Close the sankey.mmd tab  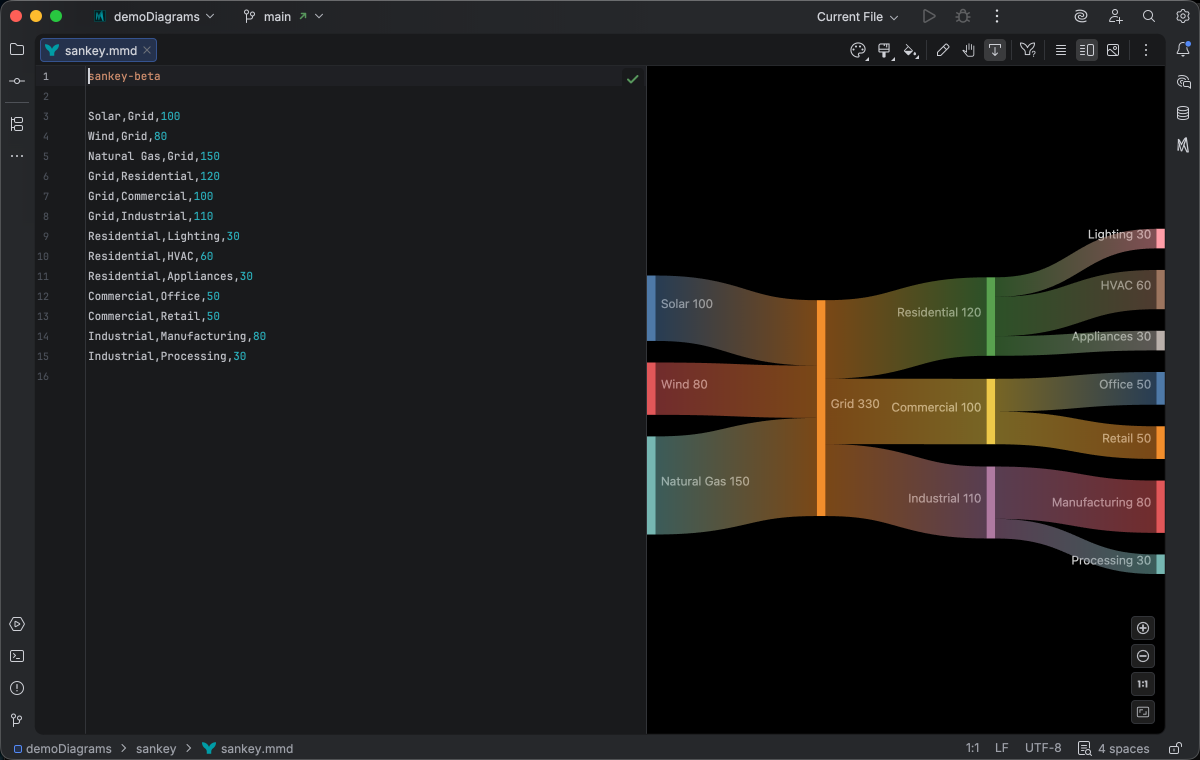147,50
